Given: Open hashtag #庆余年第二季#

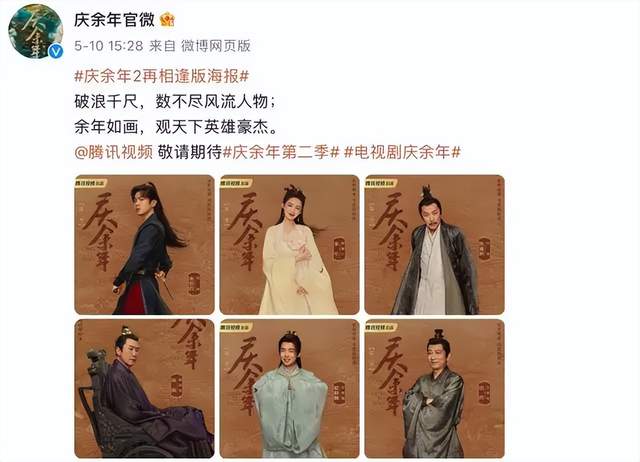Looking at the screenshot, I should pyautogui.click(x=280, y=152).
